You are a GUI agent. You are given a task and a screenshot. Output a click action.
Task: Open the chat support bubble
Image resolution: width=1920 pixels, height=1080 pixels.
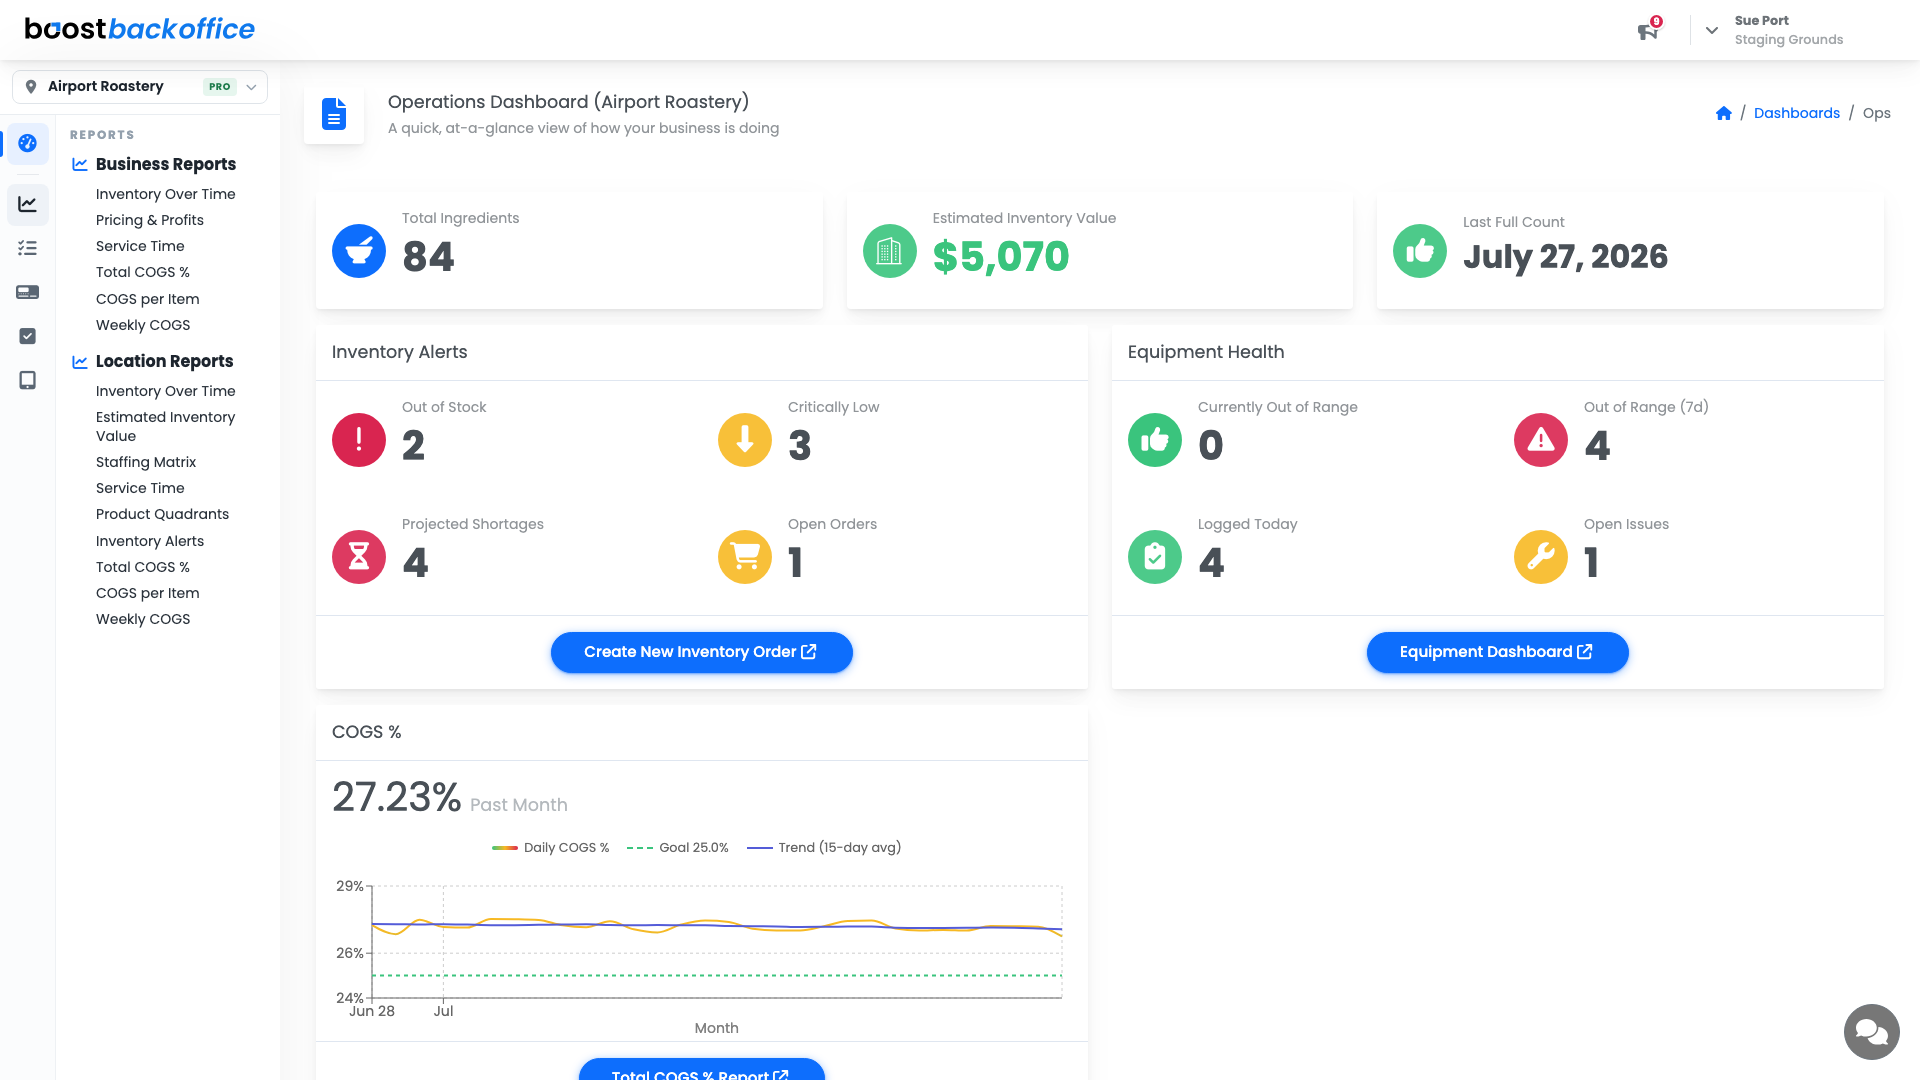click(1871, 1031)
